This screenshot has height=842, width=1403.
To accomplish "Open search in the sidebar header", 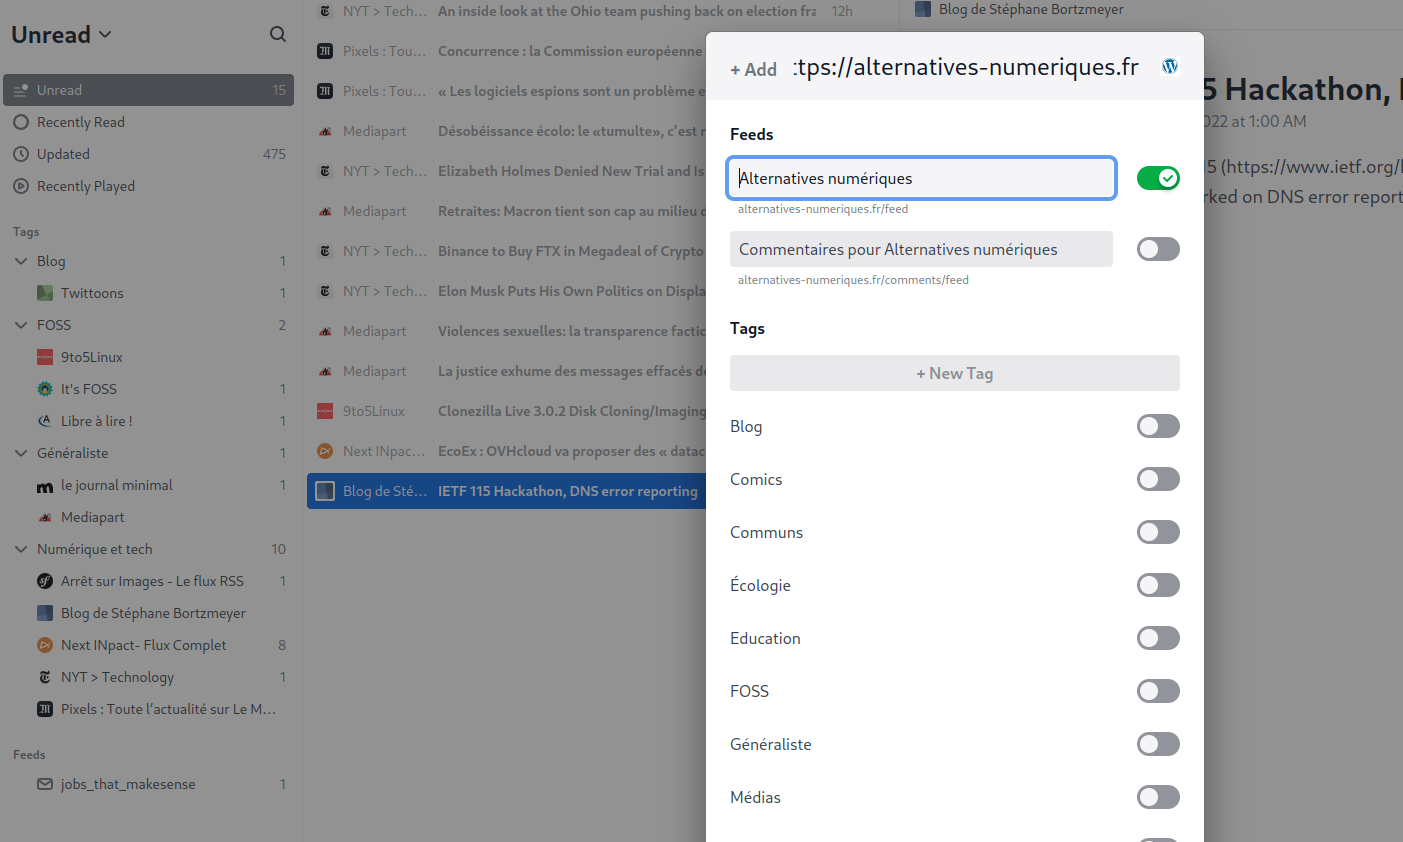I will pos(278,34).
